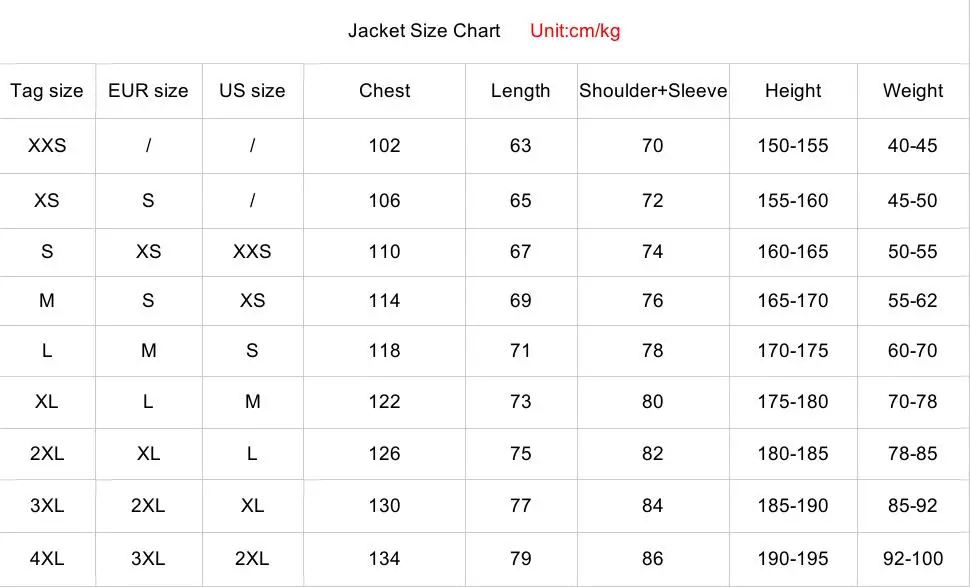Viewport: 970px width, 587px height.
Task: Select the weight range 92-100 cell
Action: point(912,559)
